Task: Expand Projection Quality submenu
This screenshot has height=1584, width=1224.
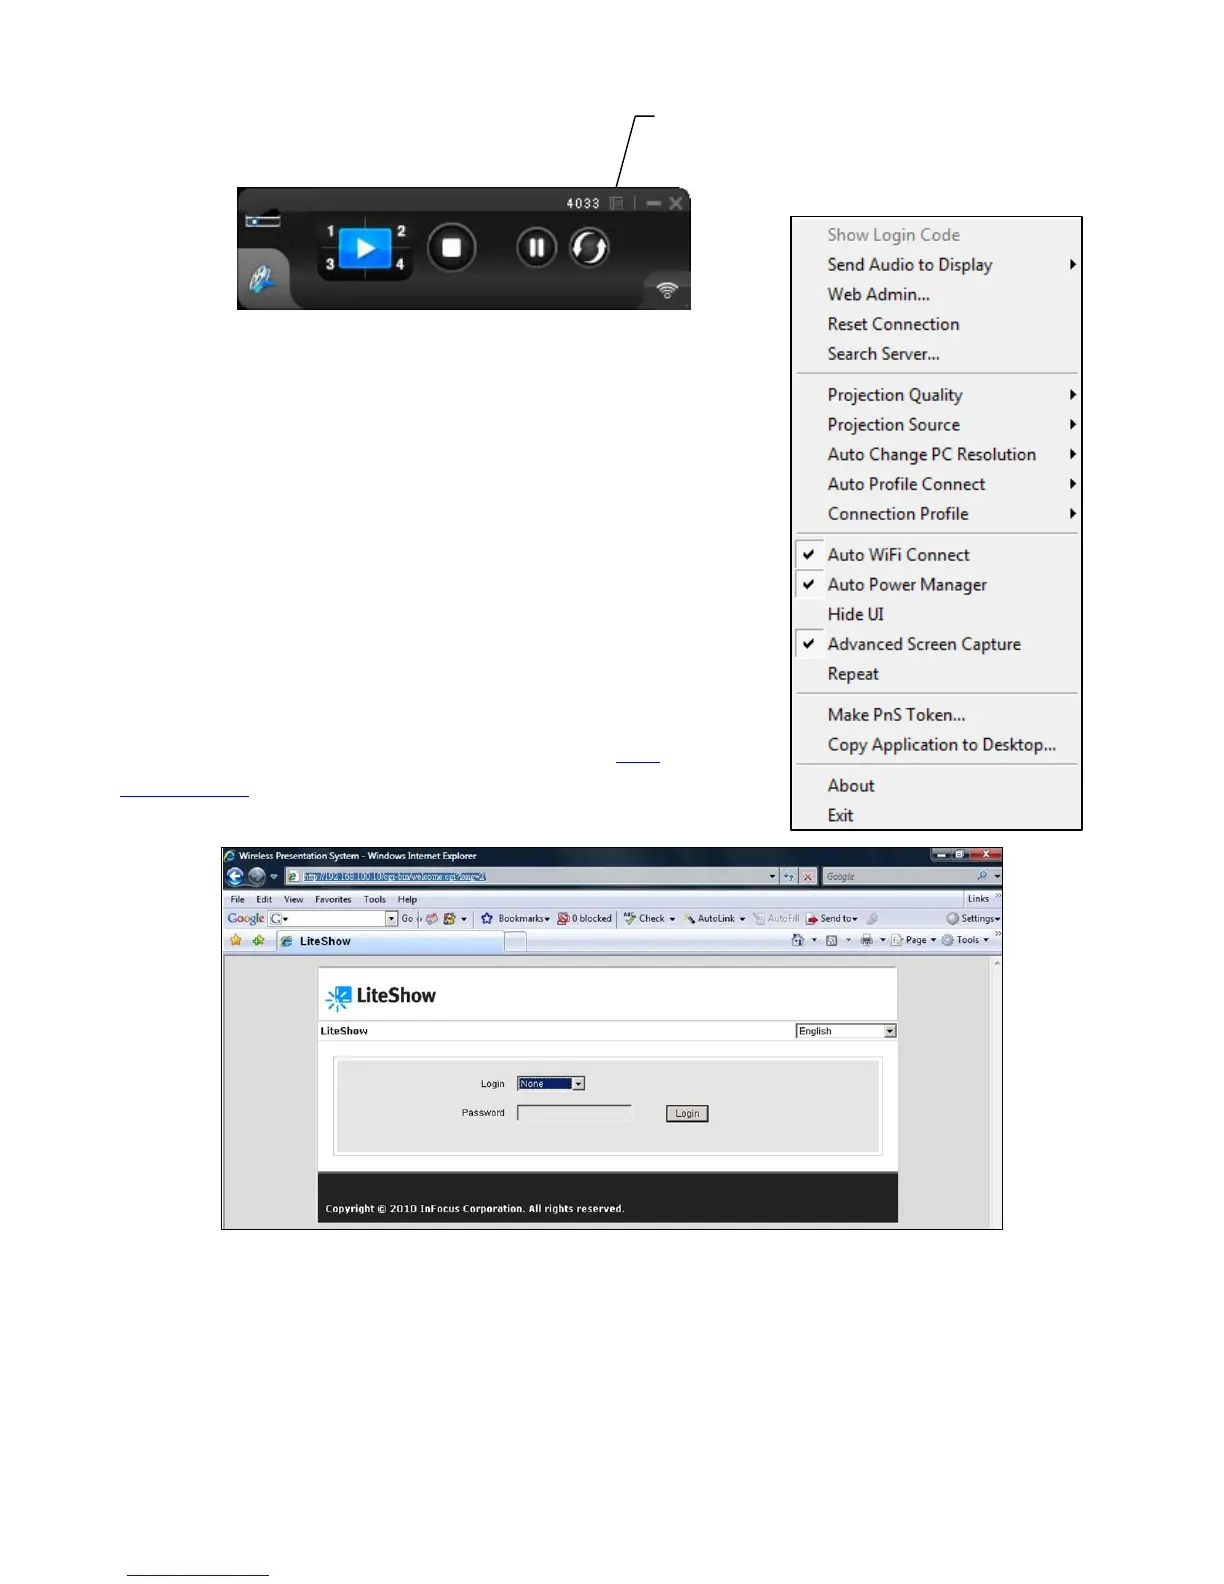Action: click(936, 395)
